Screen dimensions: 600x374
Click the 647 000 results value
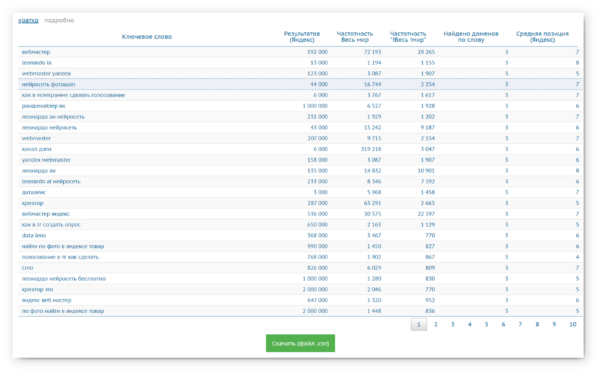pyautogui.click(x=317, y=300)
